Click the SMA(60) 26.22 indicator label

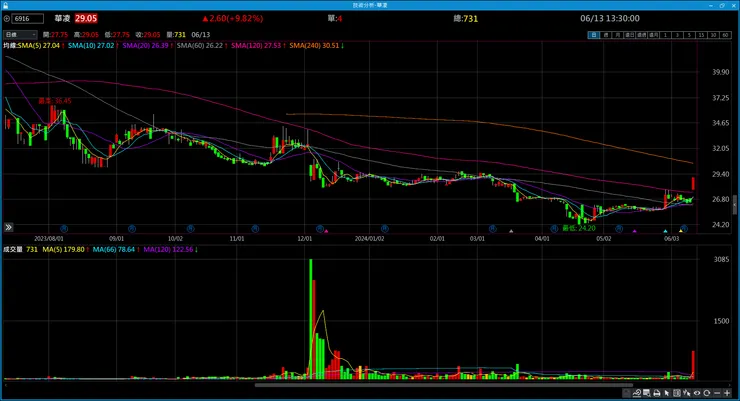[202, 45]
